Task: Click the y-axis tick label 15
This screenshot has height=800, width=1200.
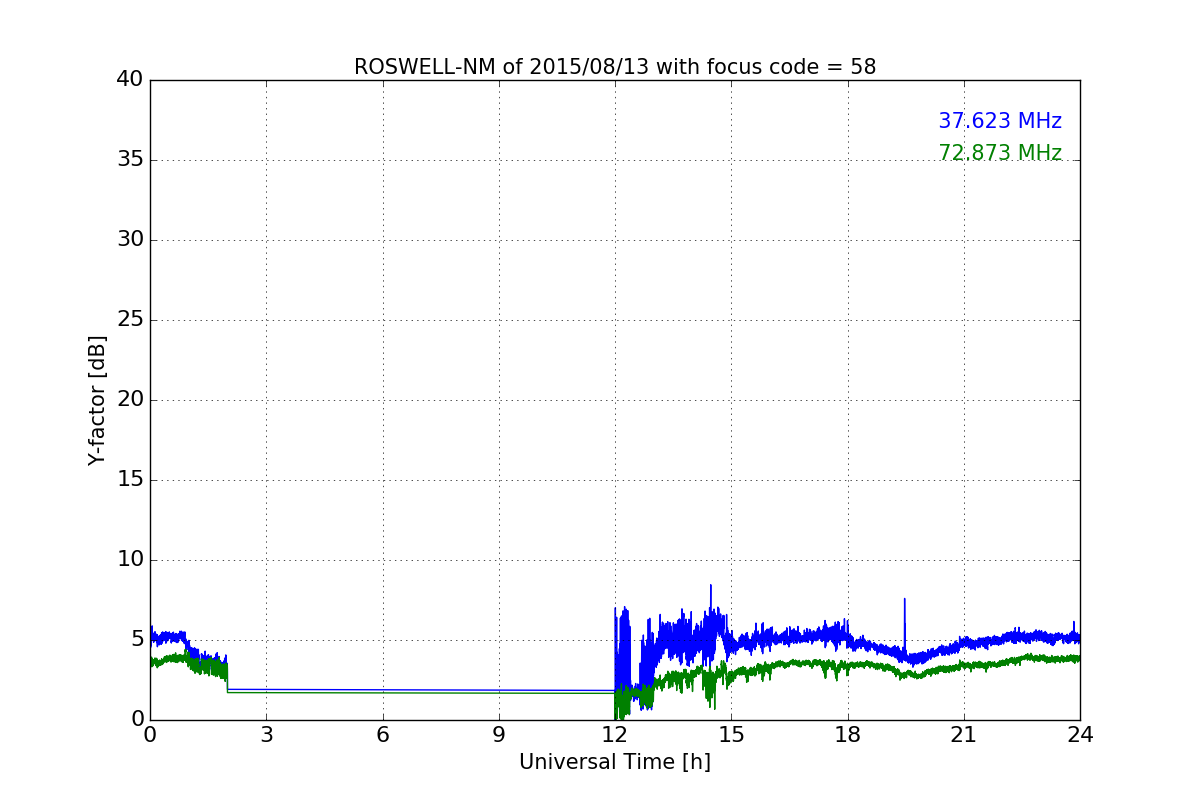Action: [x=130, y=480]
